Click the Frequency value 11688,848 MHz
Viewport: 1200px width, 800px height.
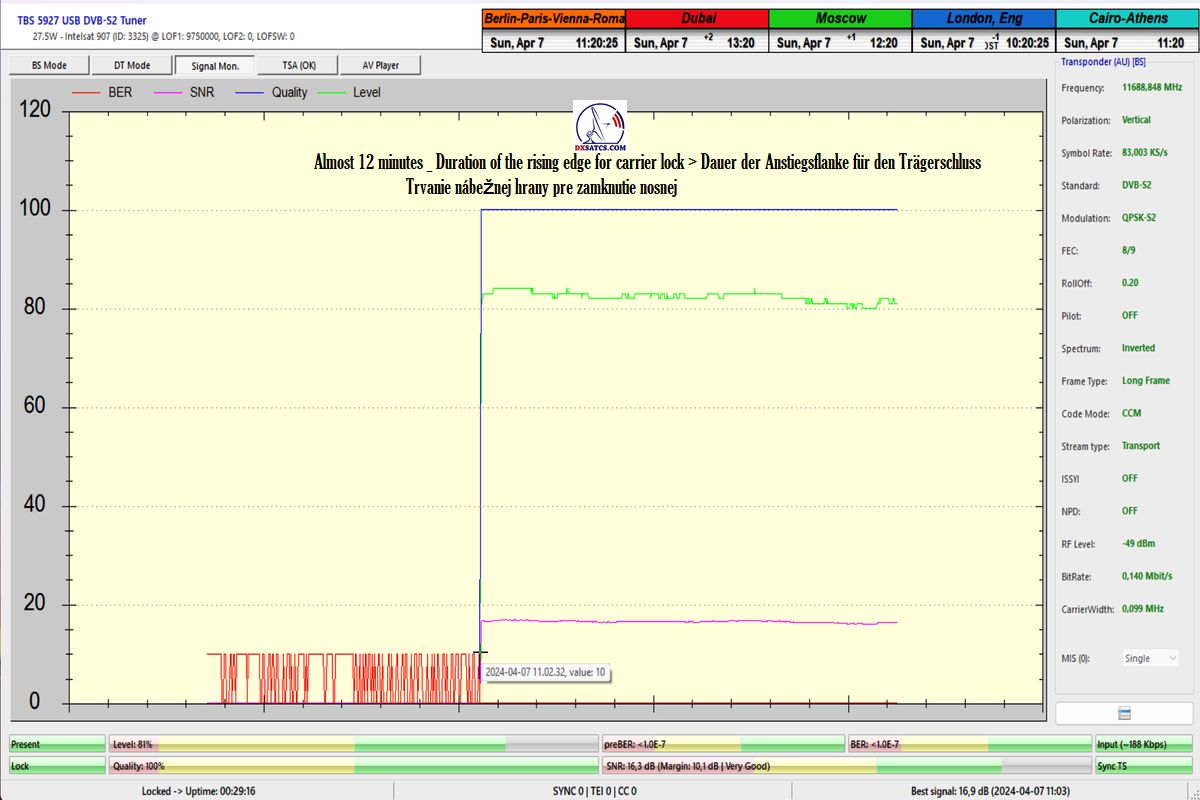pyautogui.click(x=1150, y=88)
